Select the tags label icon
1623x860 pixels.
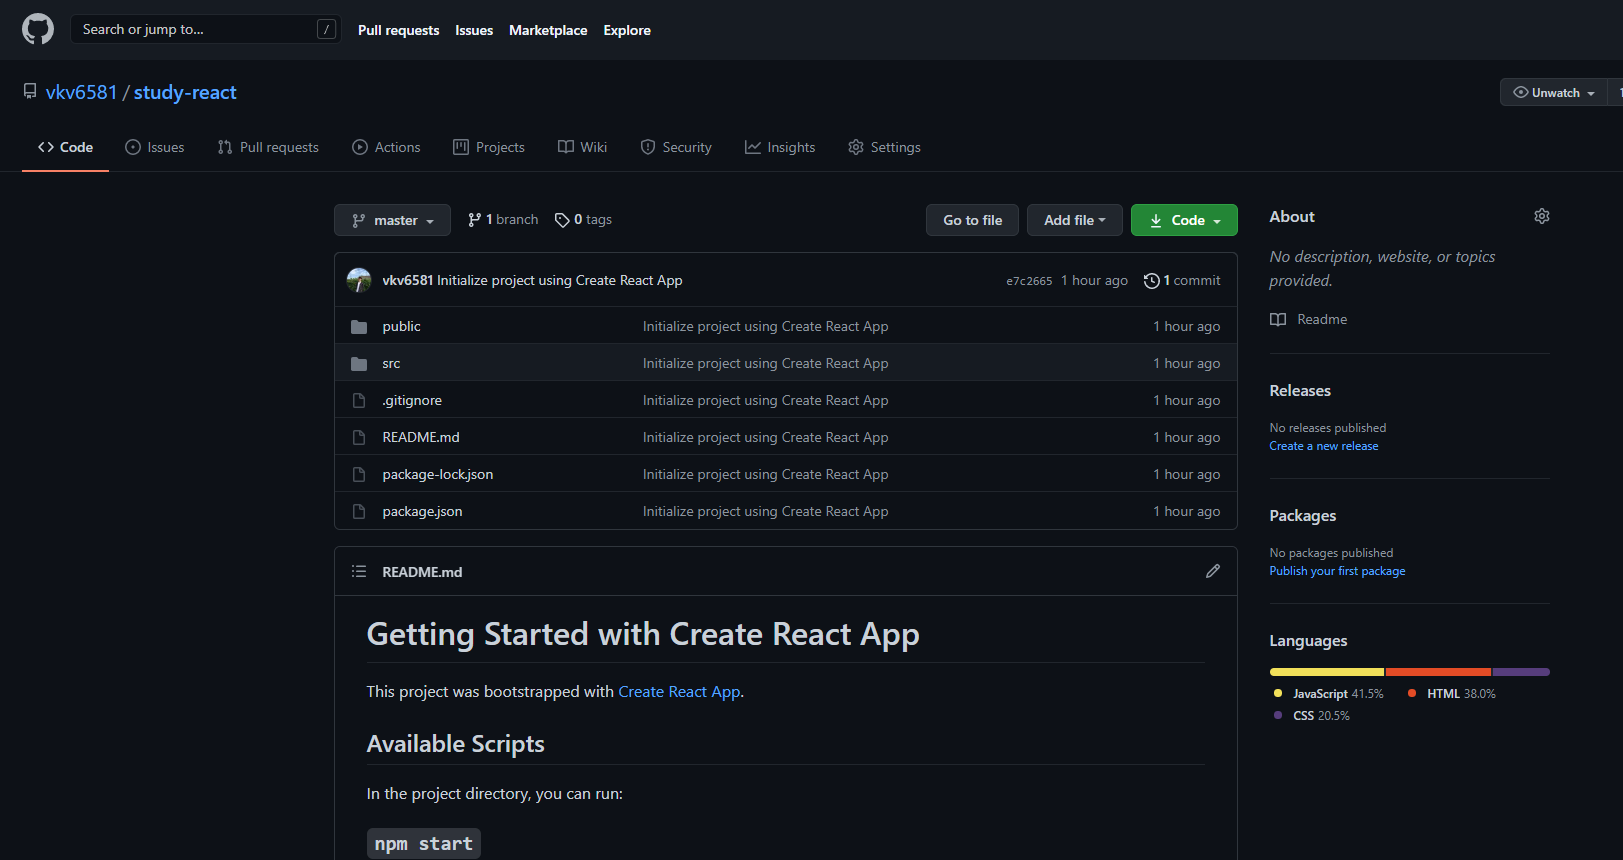click(x=562, y=220)
